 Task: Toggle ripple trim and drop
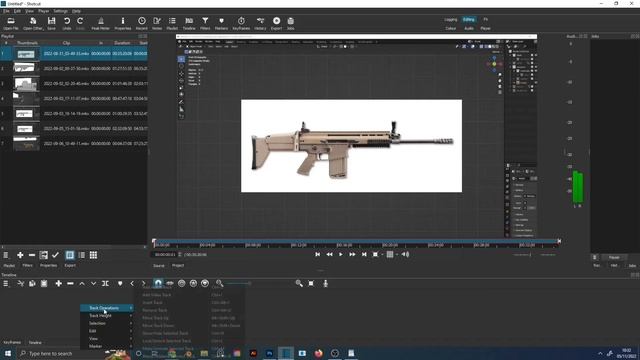(x=182, y=283)
